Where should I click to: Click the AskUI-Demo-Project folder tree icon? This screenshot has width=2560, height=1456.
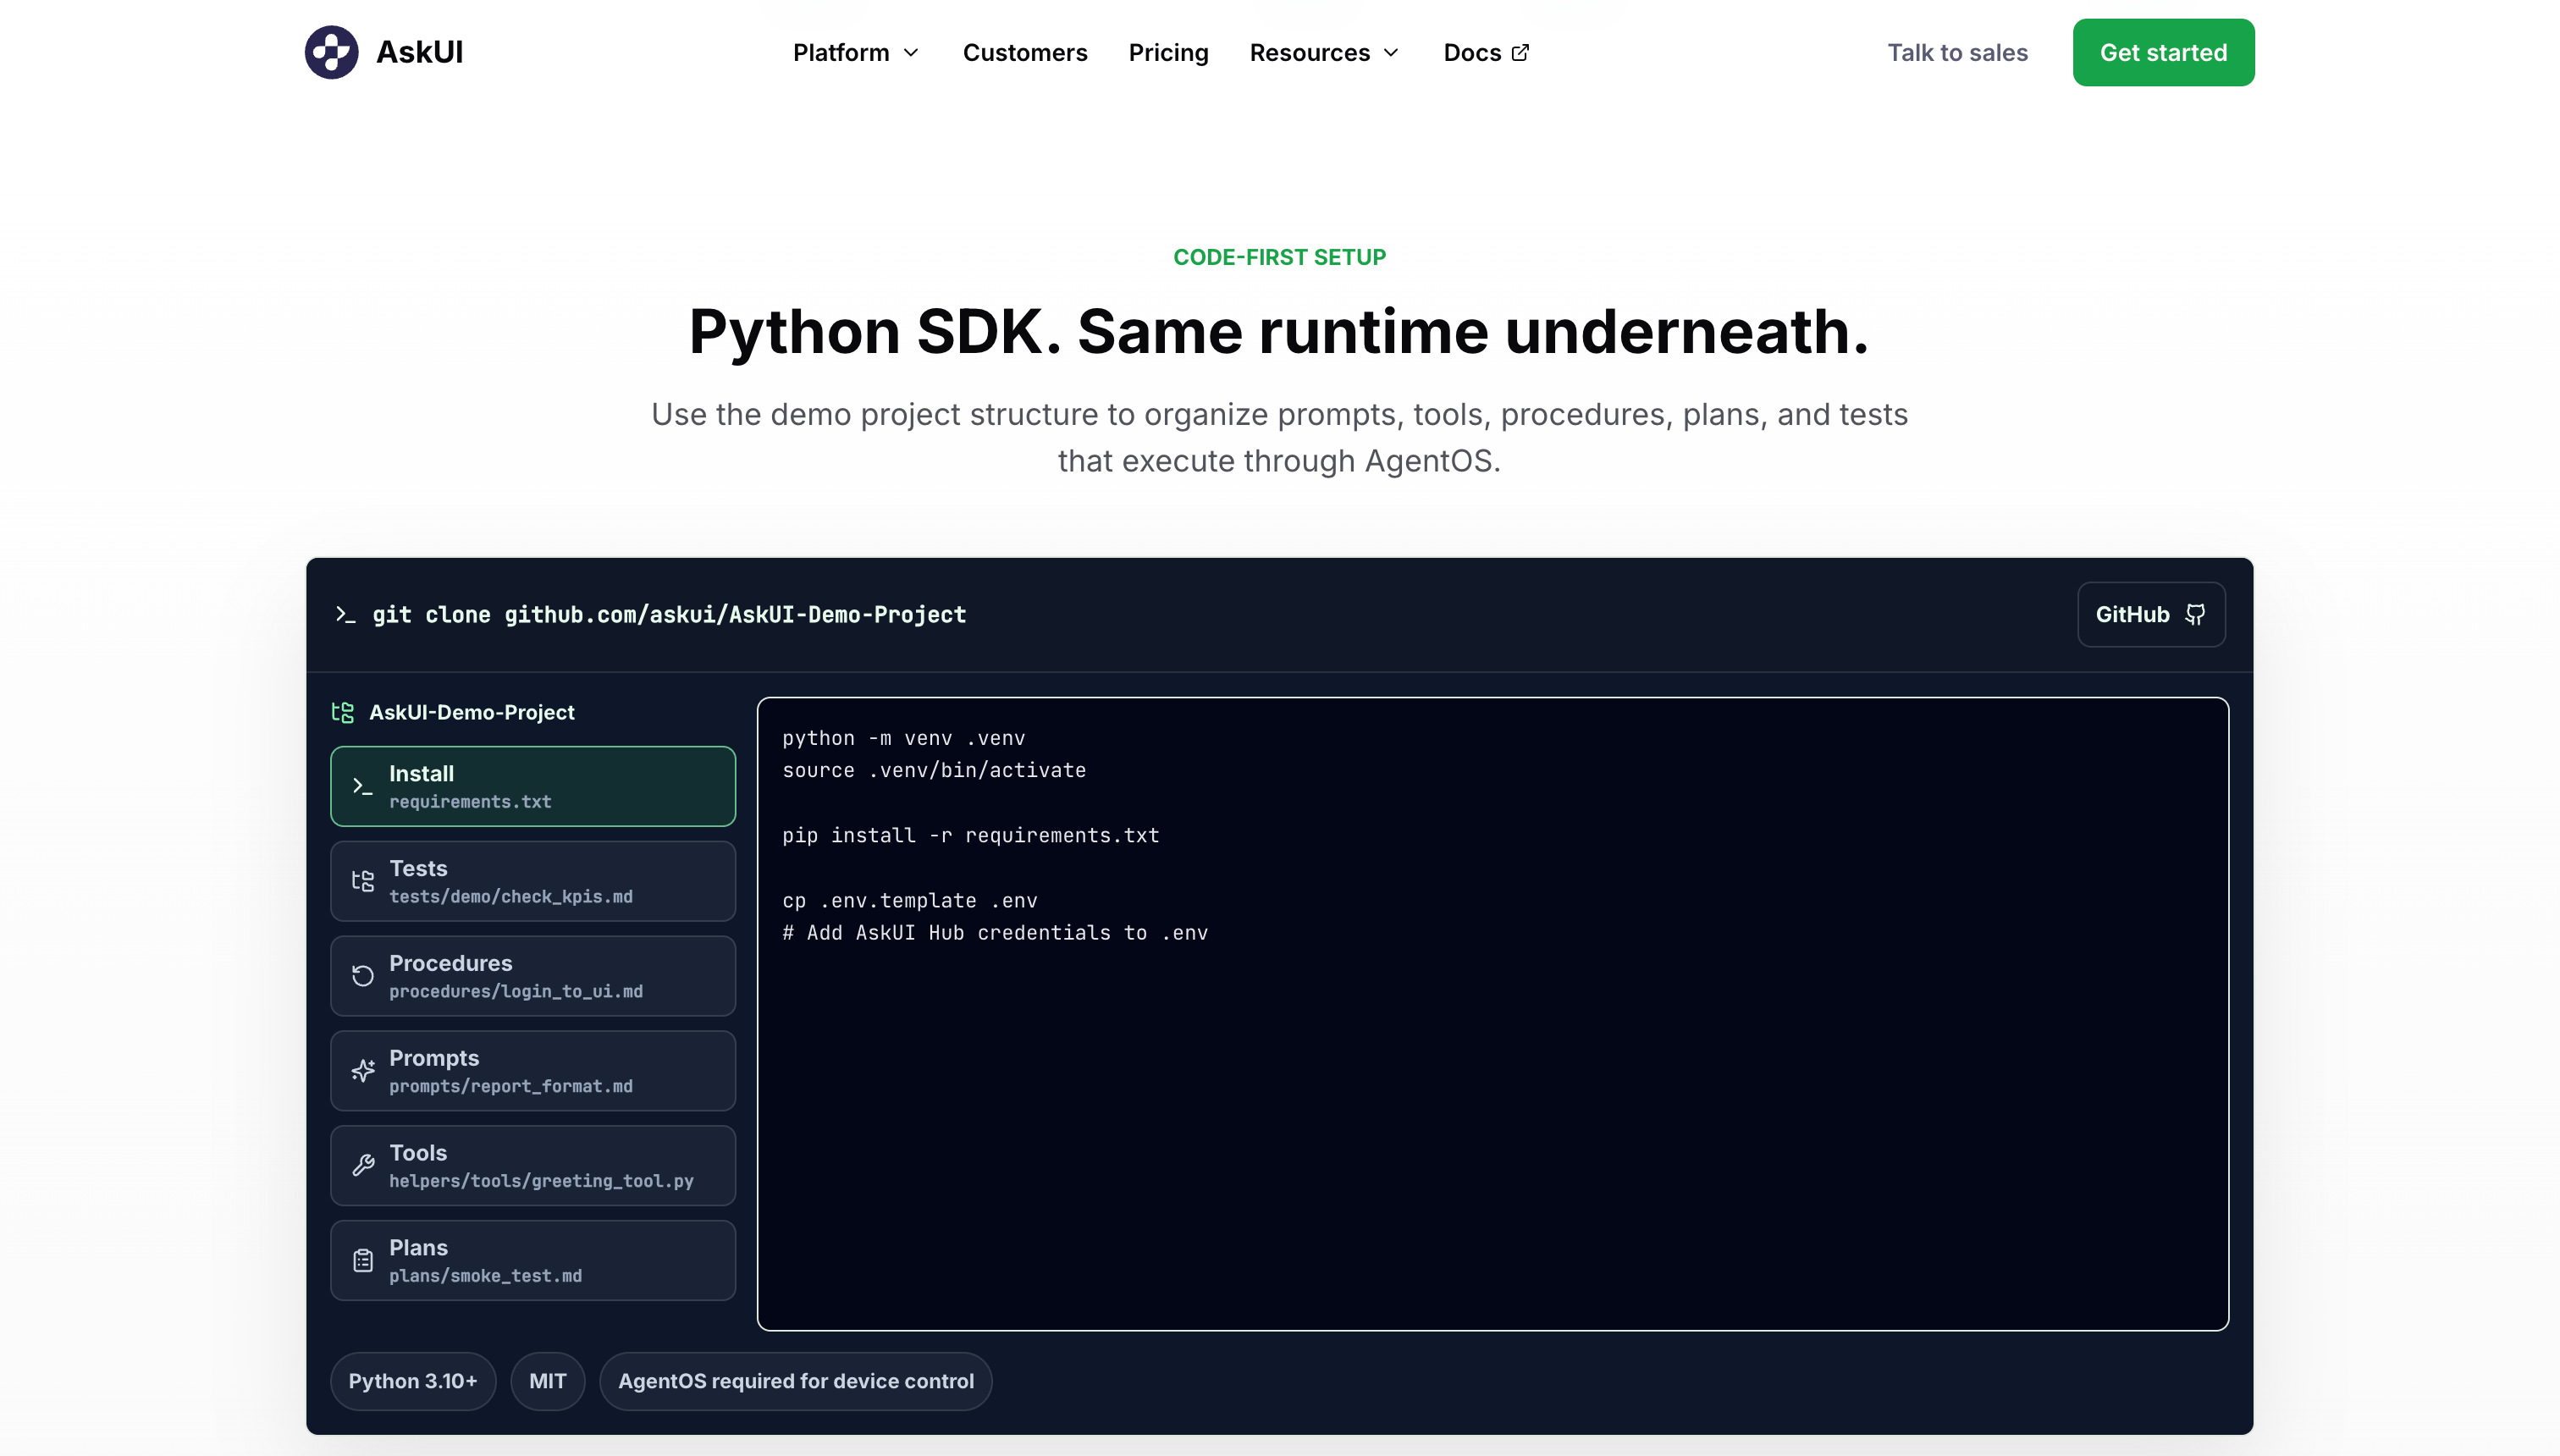coord(343,712)
